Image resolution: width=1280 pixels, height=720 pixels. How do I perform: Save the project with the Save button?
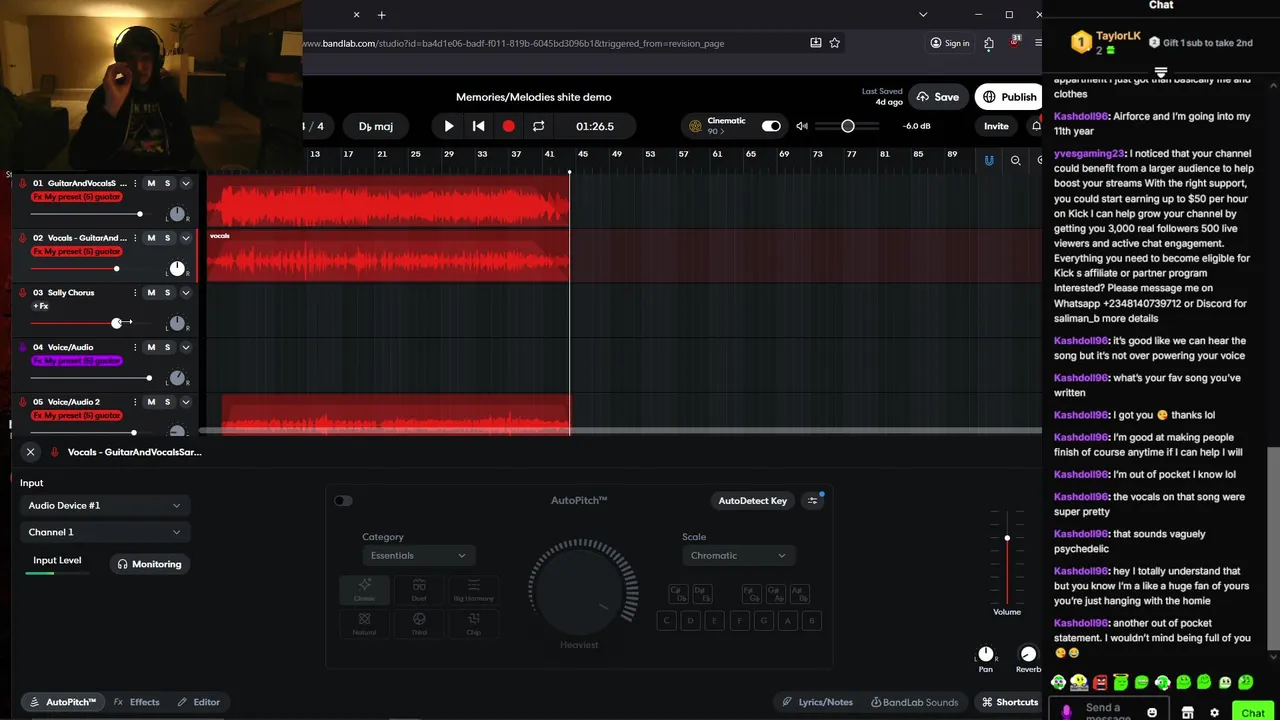(937, 97)
